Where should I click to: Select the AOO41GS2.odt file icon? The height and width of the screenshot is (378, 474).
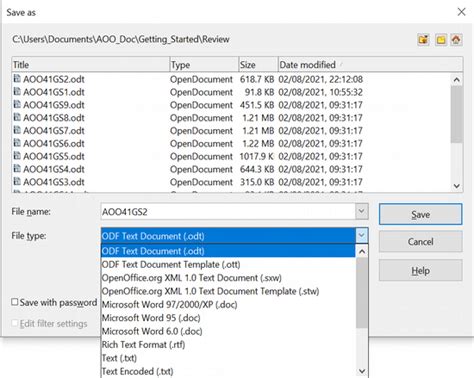click(x=17, y=79)
